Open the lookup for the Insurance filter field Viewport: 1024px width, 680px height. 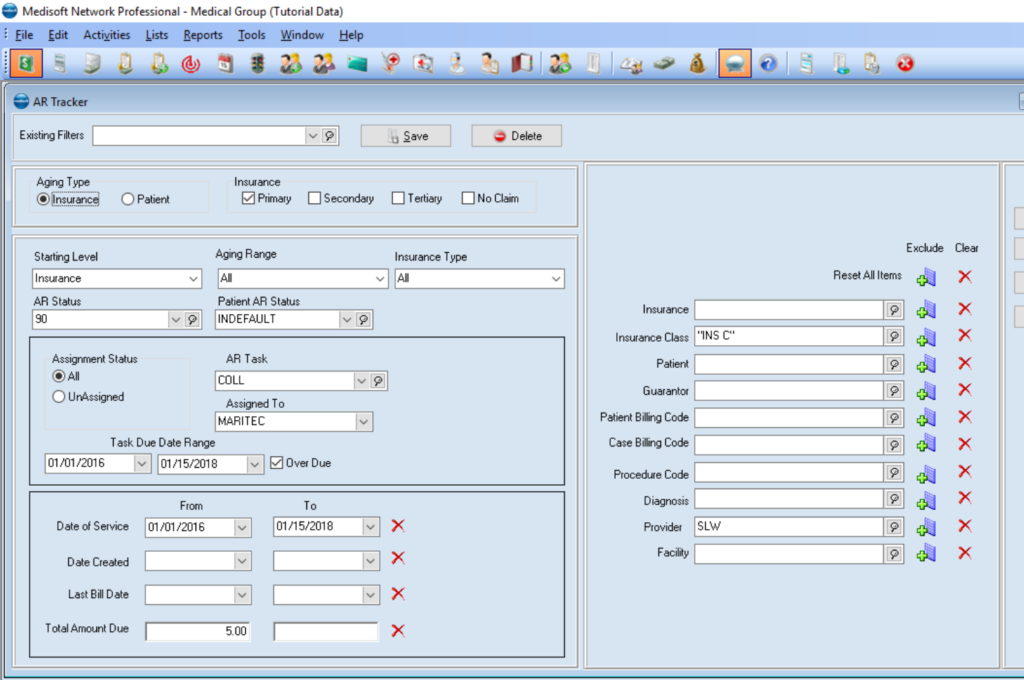(894, 310)
